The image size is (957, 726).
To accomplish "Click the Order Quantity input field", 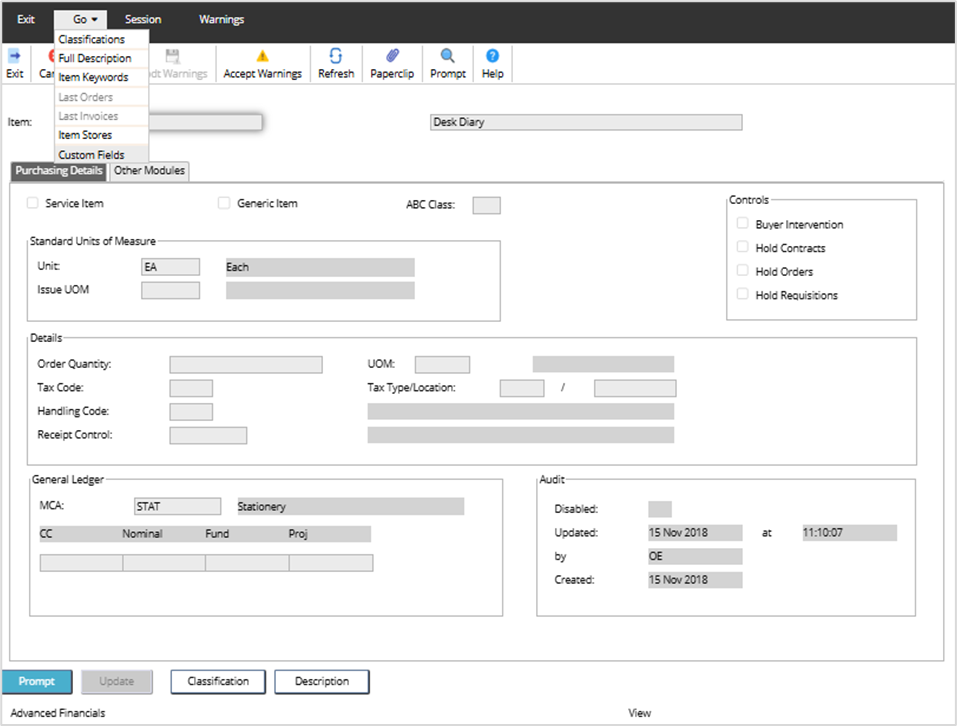I will [246, 364].
